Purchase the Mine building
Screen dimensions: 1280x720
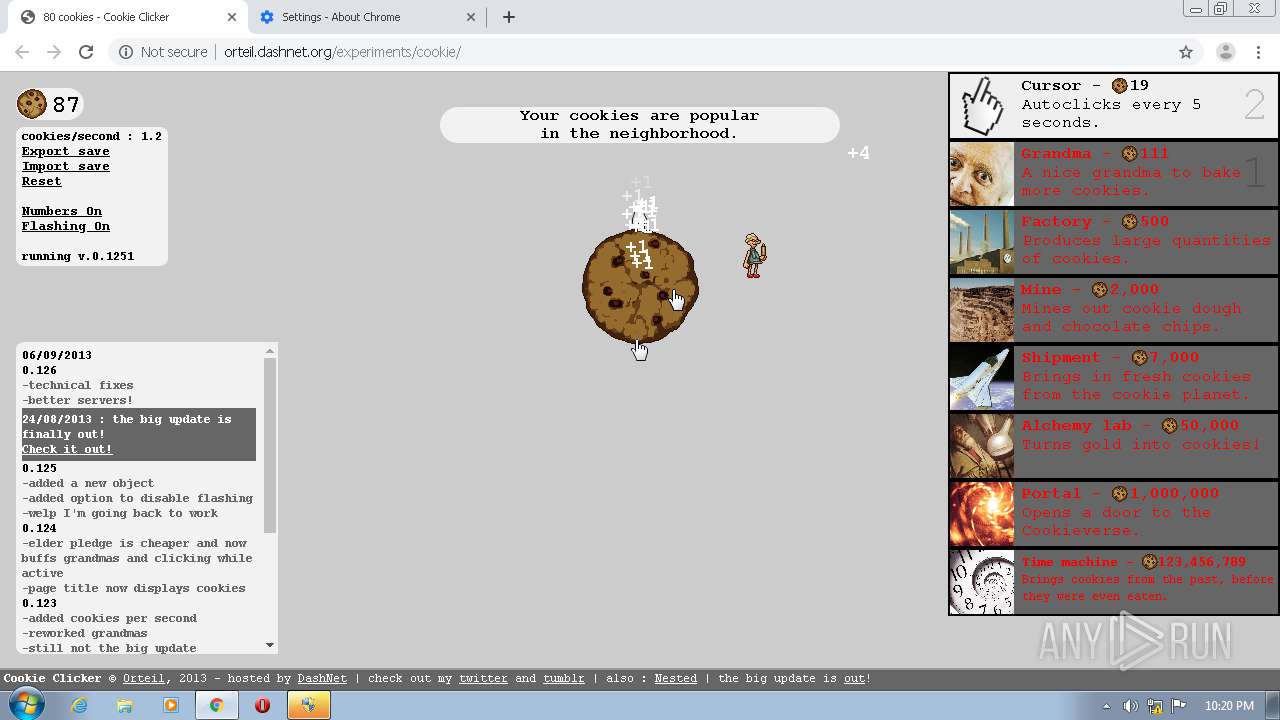click(1113, 309)
